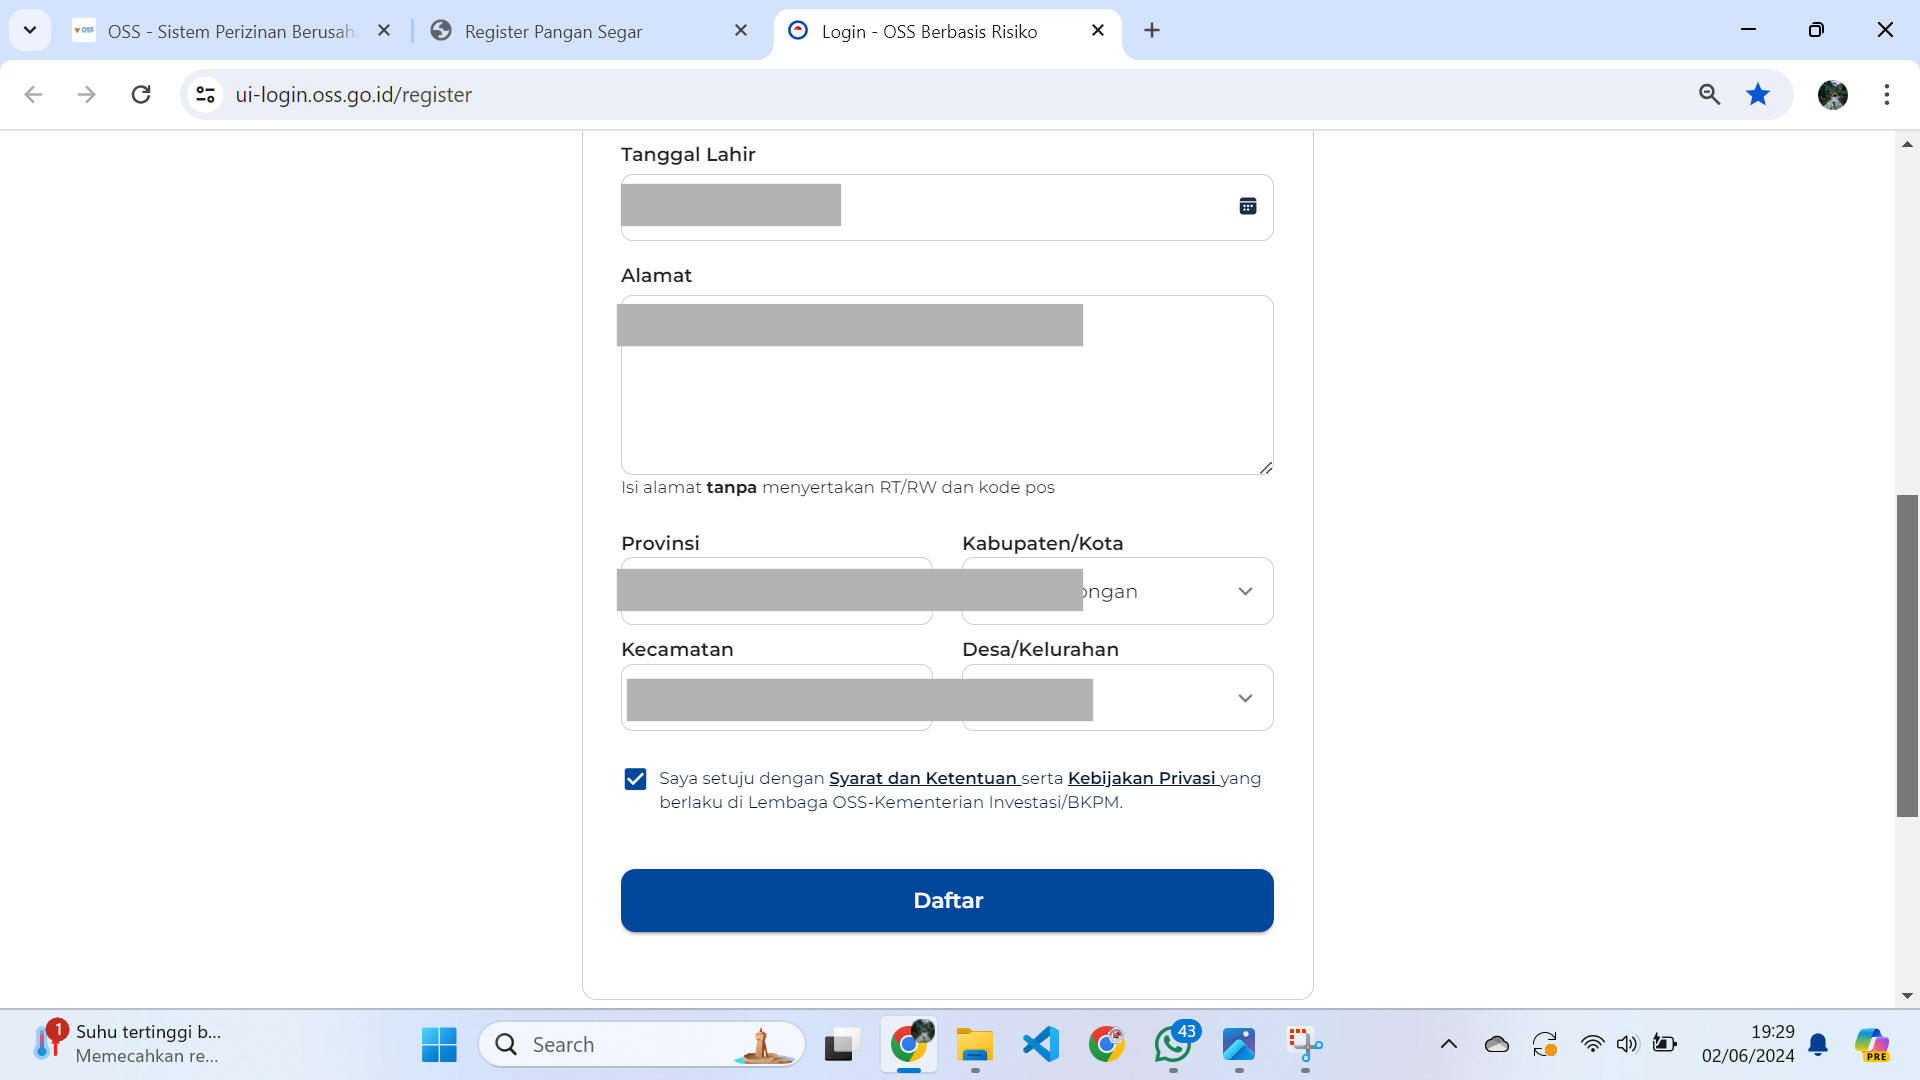The width and height of the screenshot is (1920, 1080).
Task: Open the Syarat dan Ketentuan link
Action: click(x=923, y=778)
